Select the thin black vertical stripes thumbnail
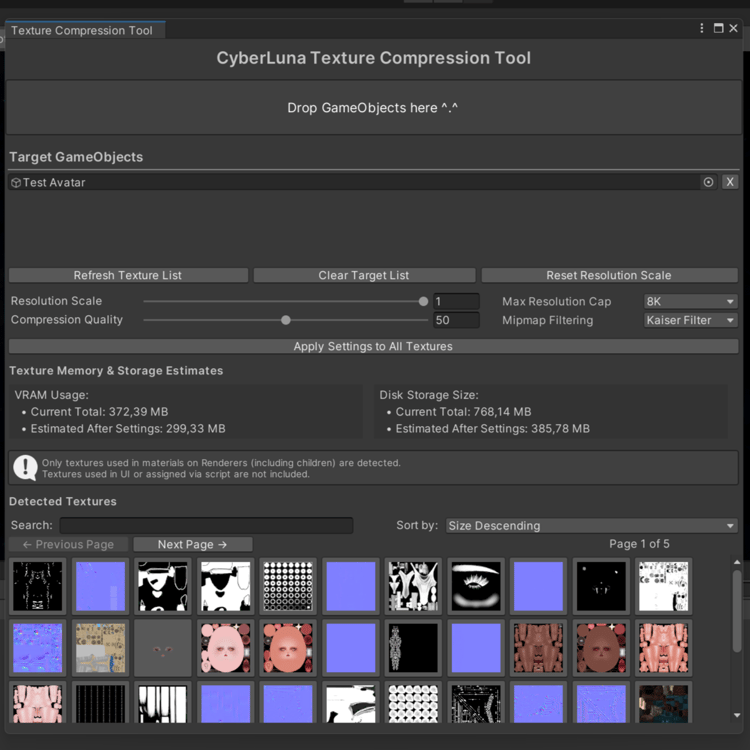Viewport: 750px width, 750px height. [x=100, y=703]
